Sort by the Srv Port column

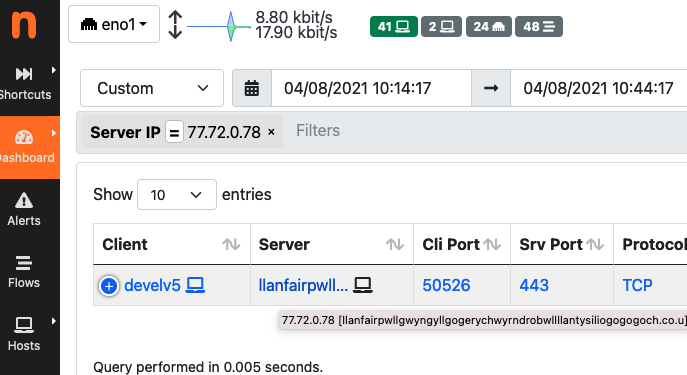point(562,244)
